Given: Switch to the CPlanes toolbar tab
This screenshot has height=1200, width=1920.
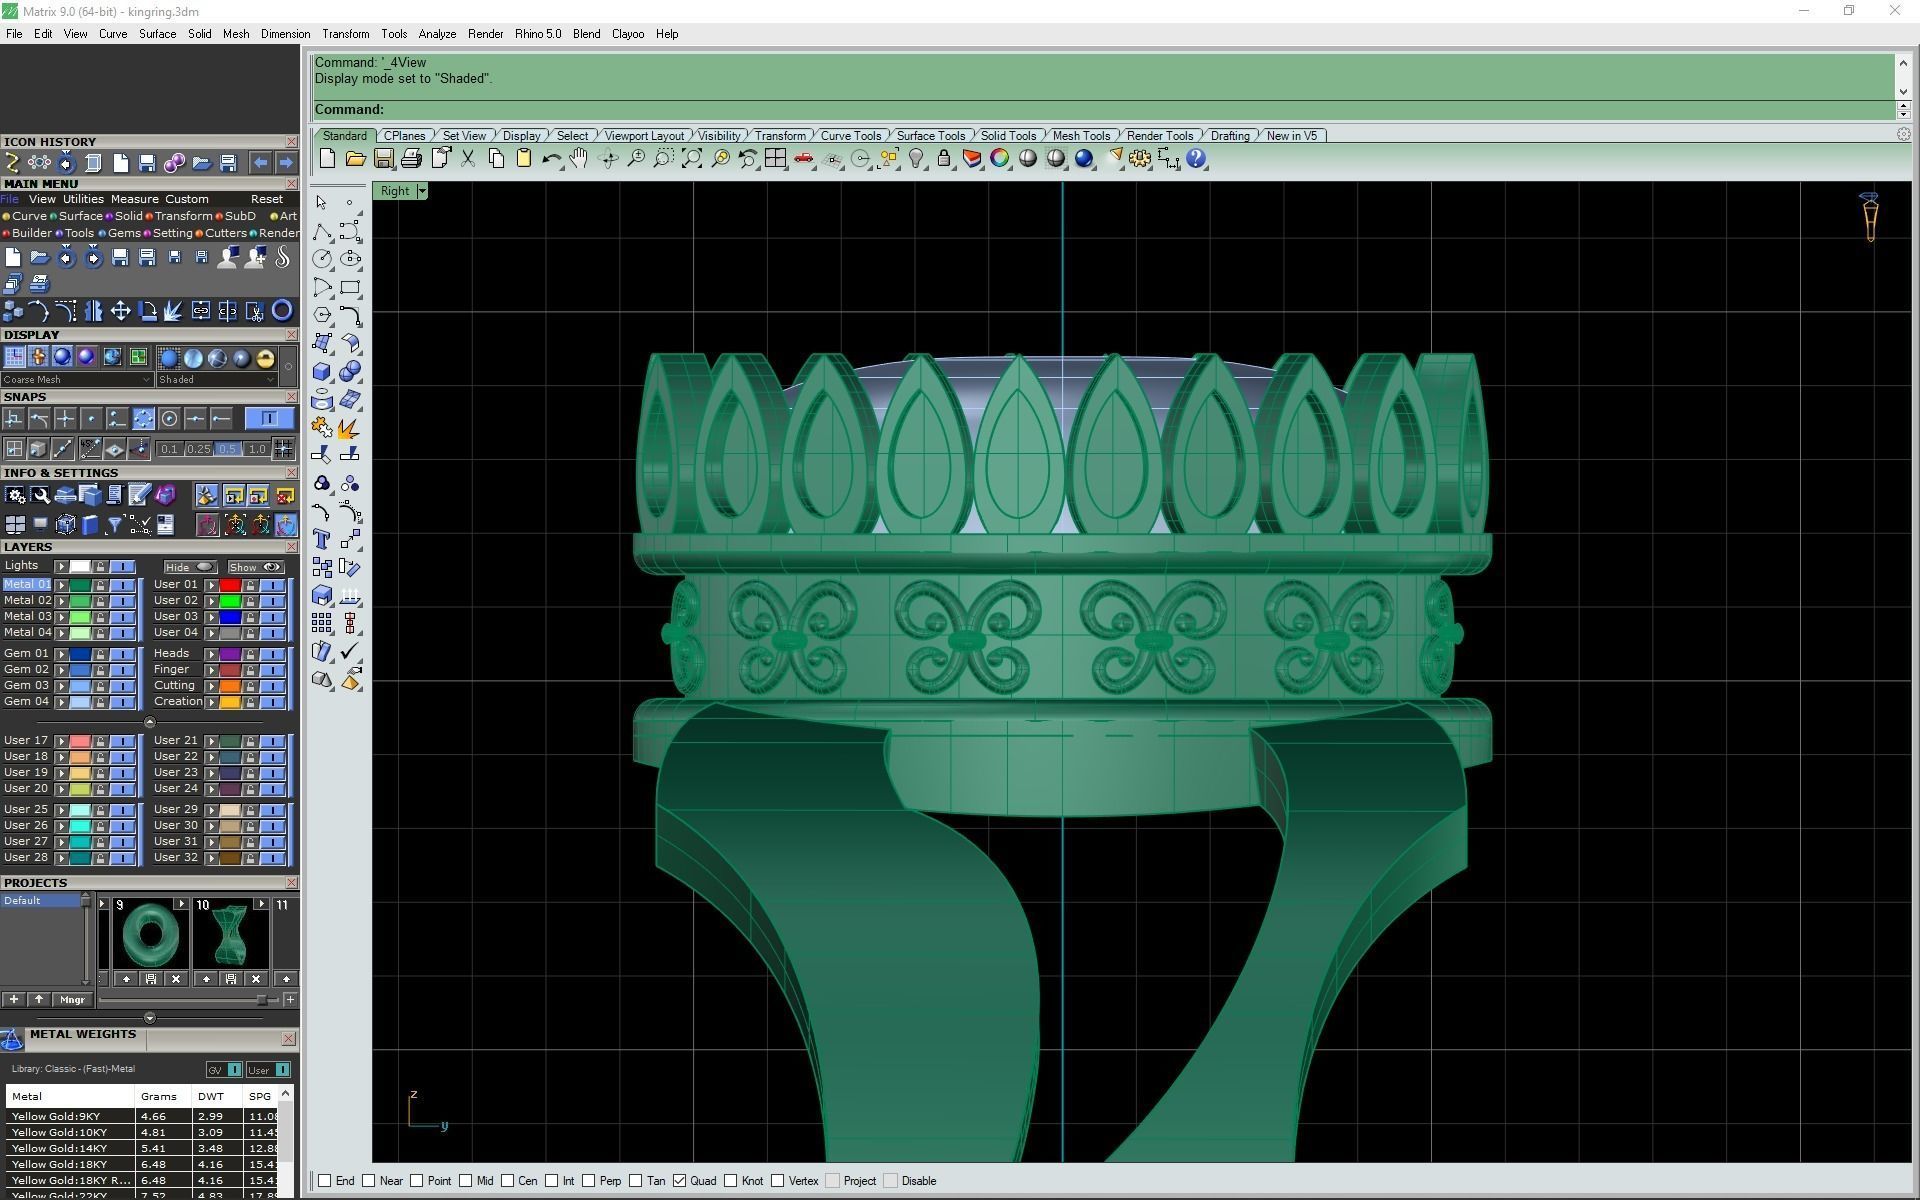Looking at the screenshot, I should (x=404, y=136).
